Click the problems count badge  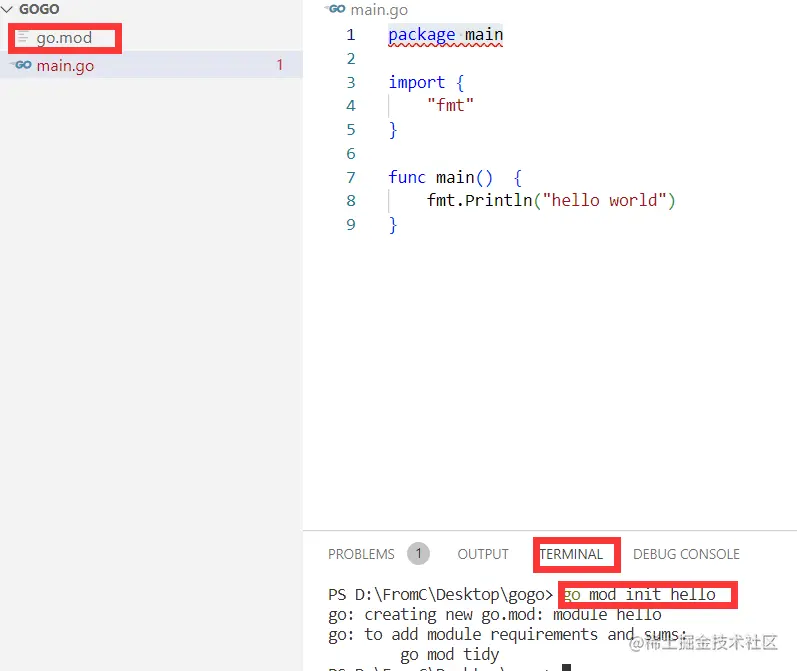[418, 554]
